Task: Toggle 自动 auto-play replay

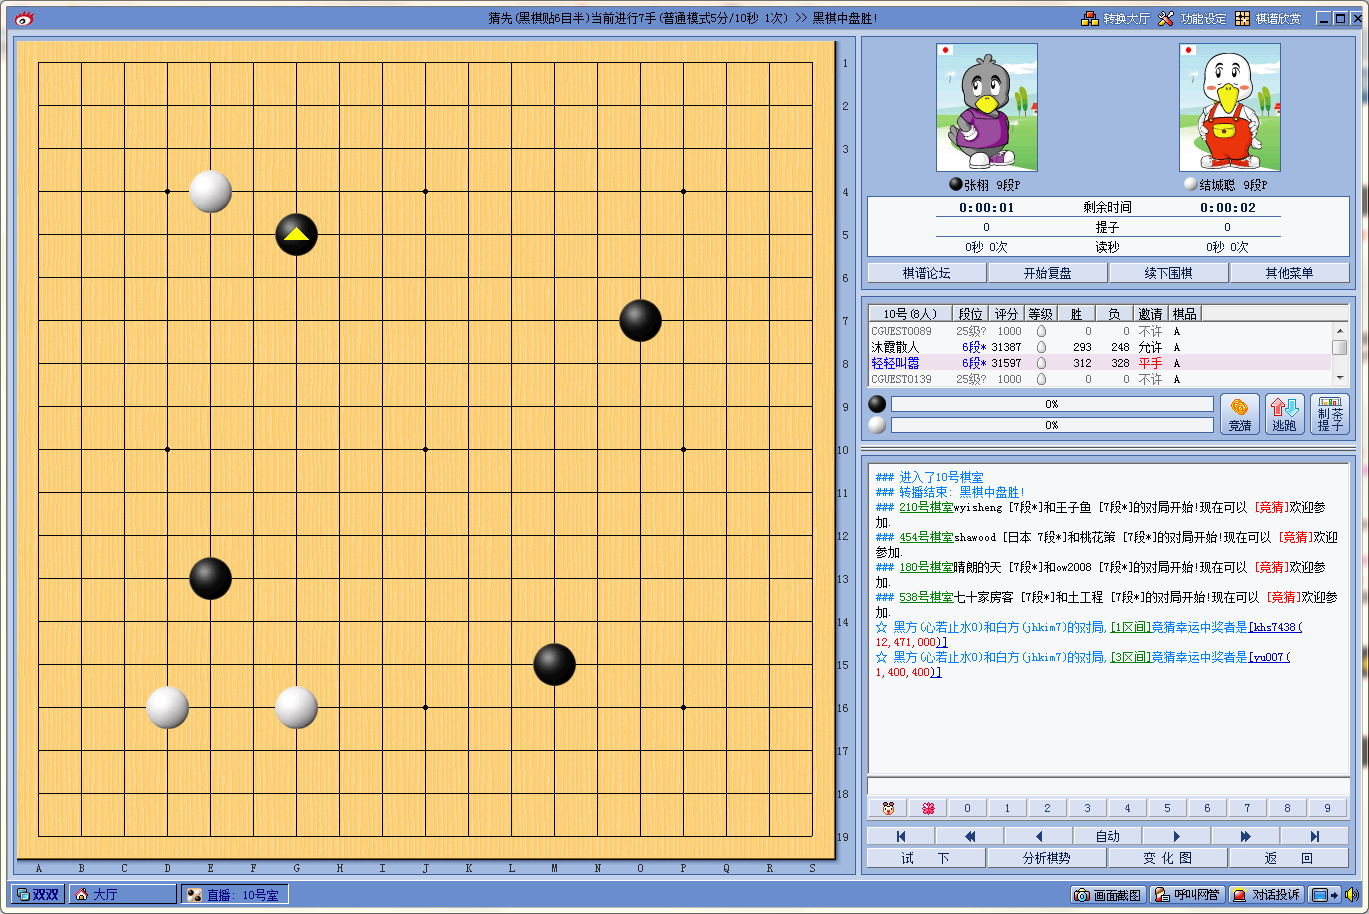Action: pyautogui.click(x=1107, y=836)
